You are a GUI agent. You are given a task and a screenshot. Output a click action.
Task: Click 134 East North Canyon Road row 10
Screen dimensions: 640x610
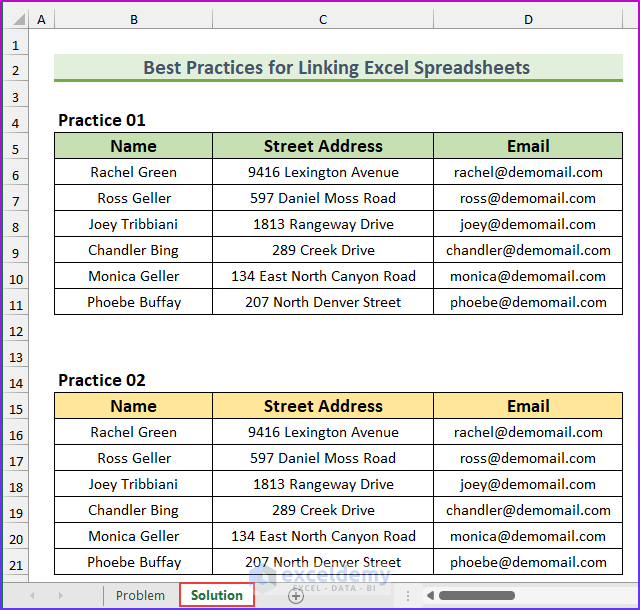(x=323, y=276)
